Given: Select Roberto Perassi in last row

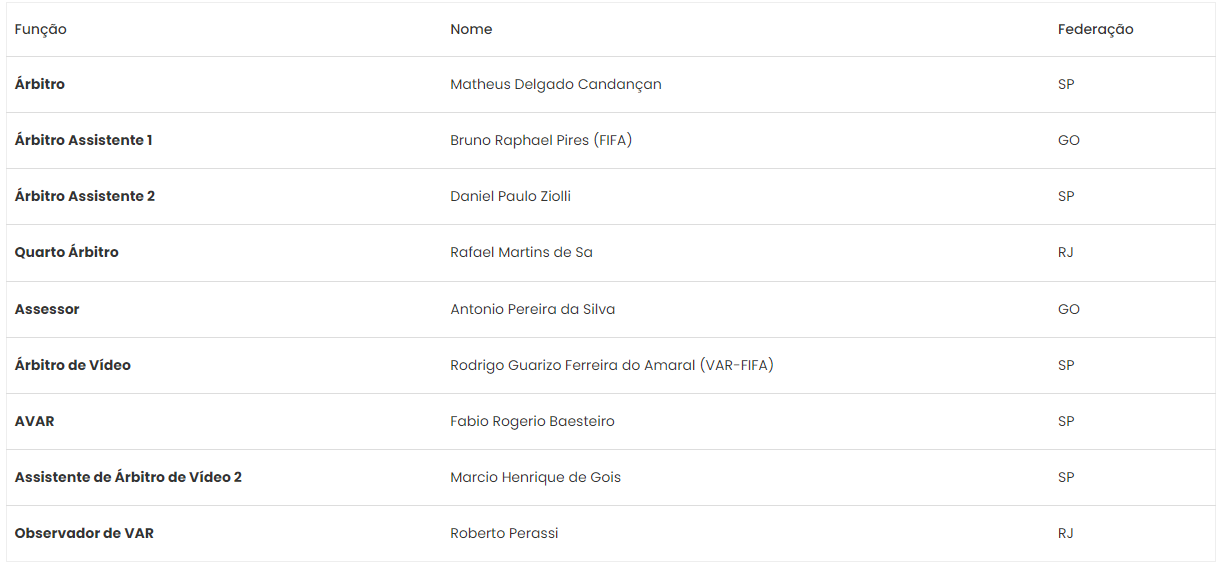Looking at the screenshot, I should [x=504, y=534].
